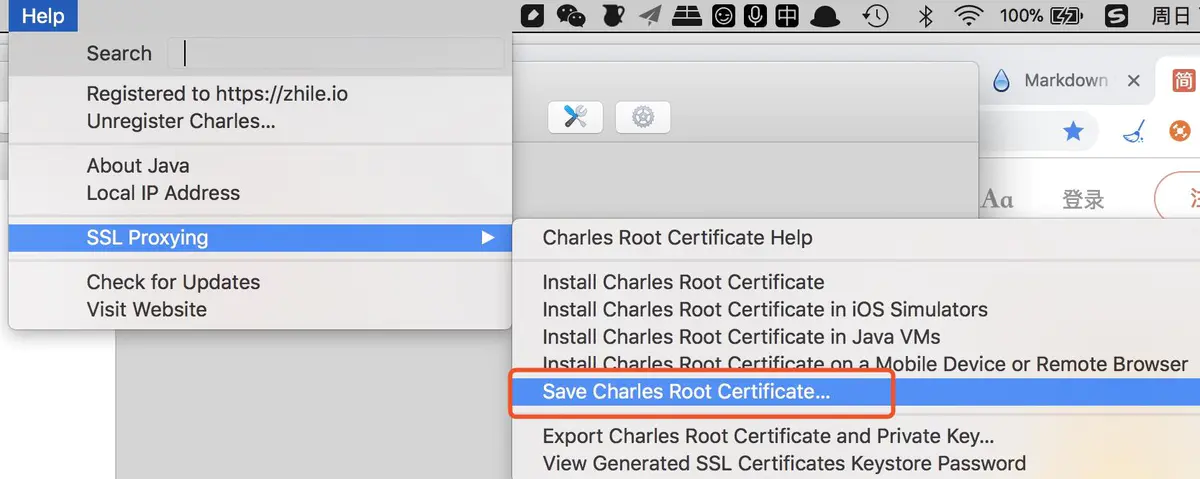Switch to the 简 browser tab
Screen dimensions: 1200x479
[1183, 81]
